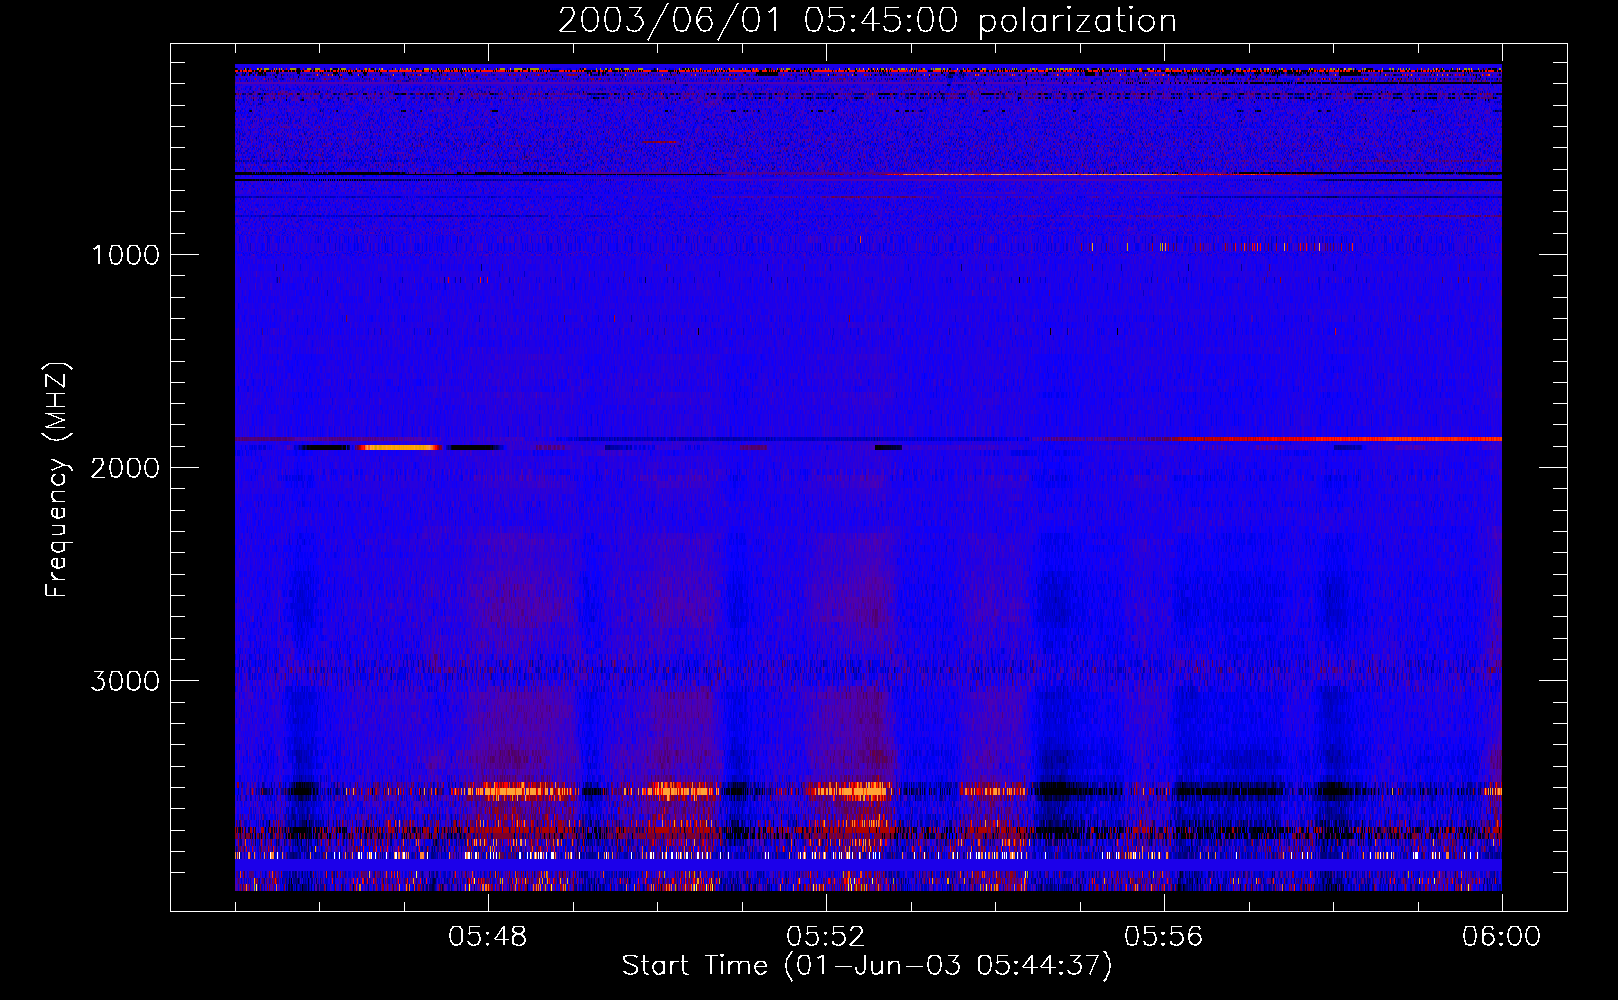Click the bright orange burst near 2000 MHz
This screenshot has width=1618, height=1000.
click(x=400, y=447)
